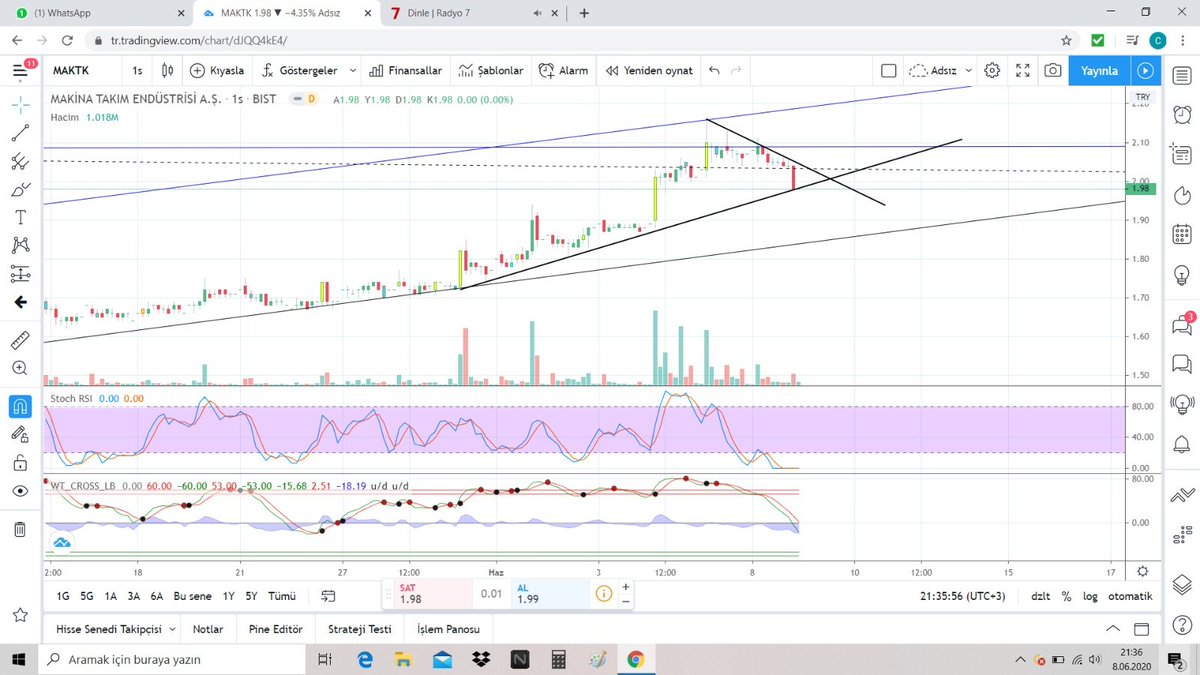Click the AL 1.99 buy button
Screen dimensions: 1200x675
coord(548,594)
